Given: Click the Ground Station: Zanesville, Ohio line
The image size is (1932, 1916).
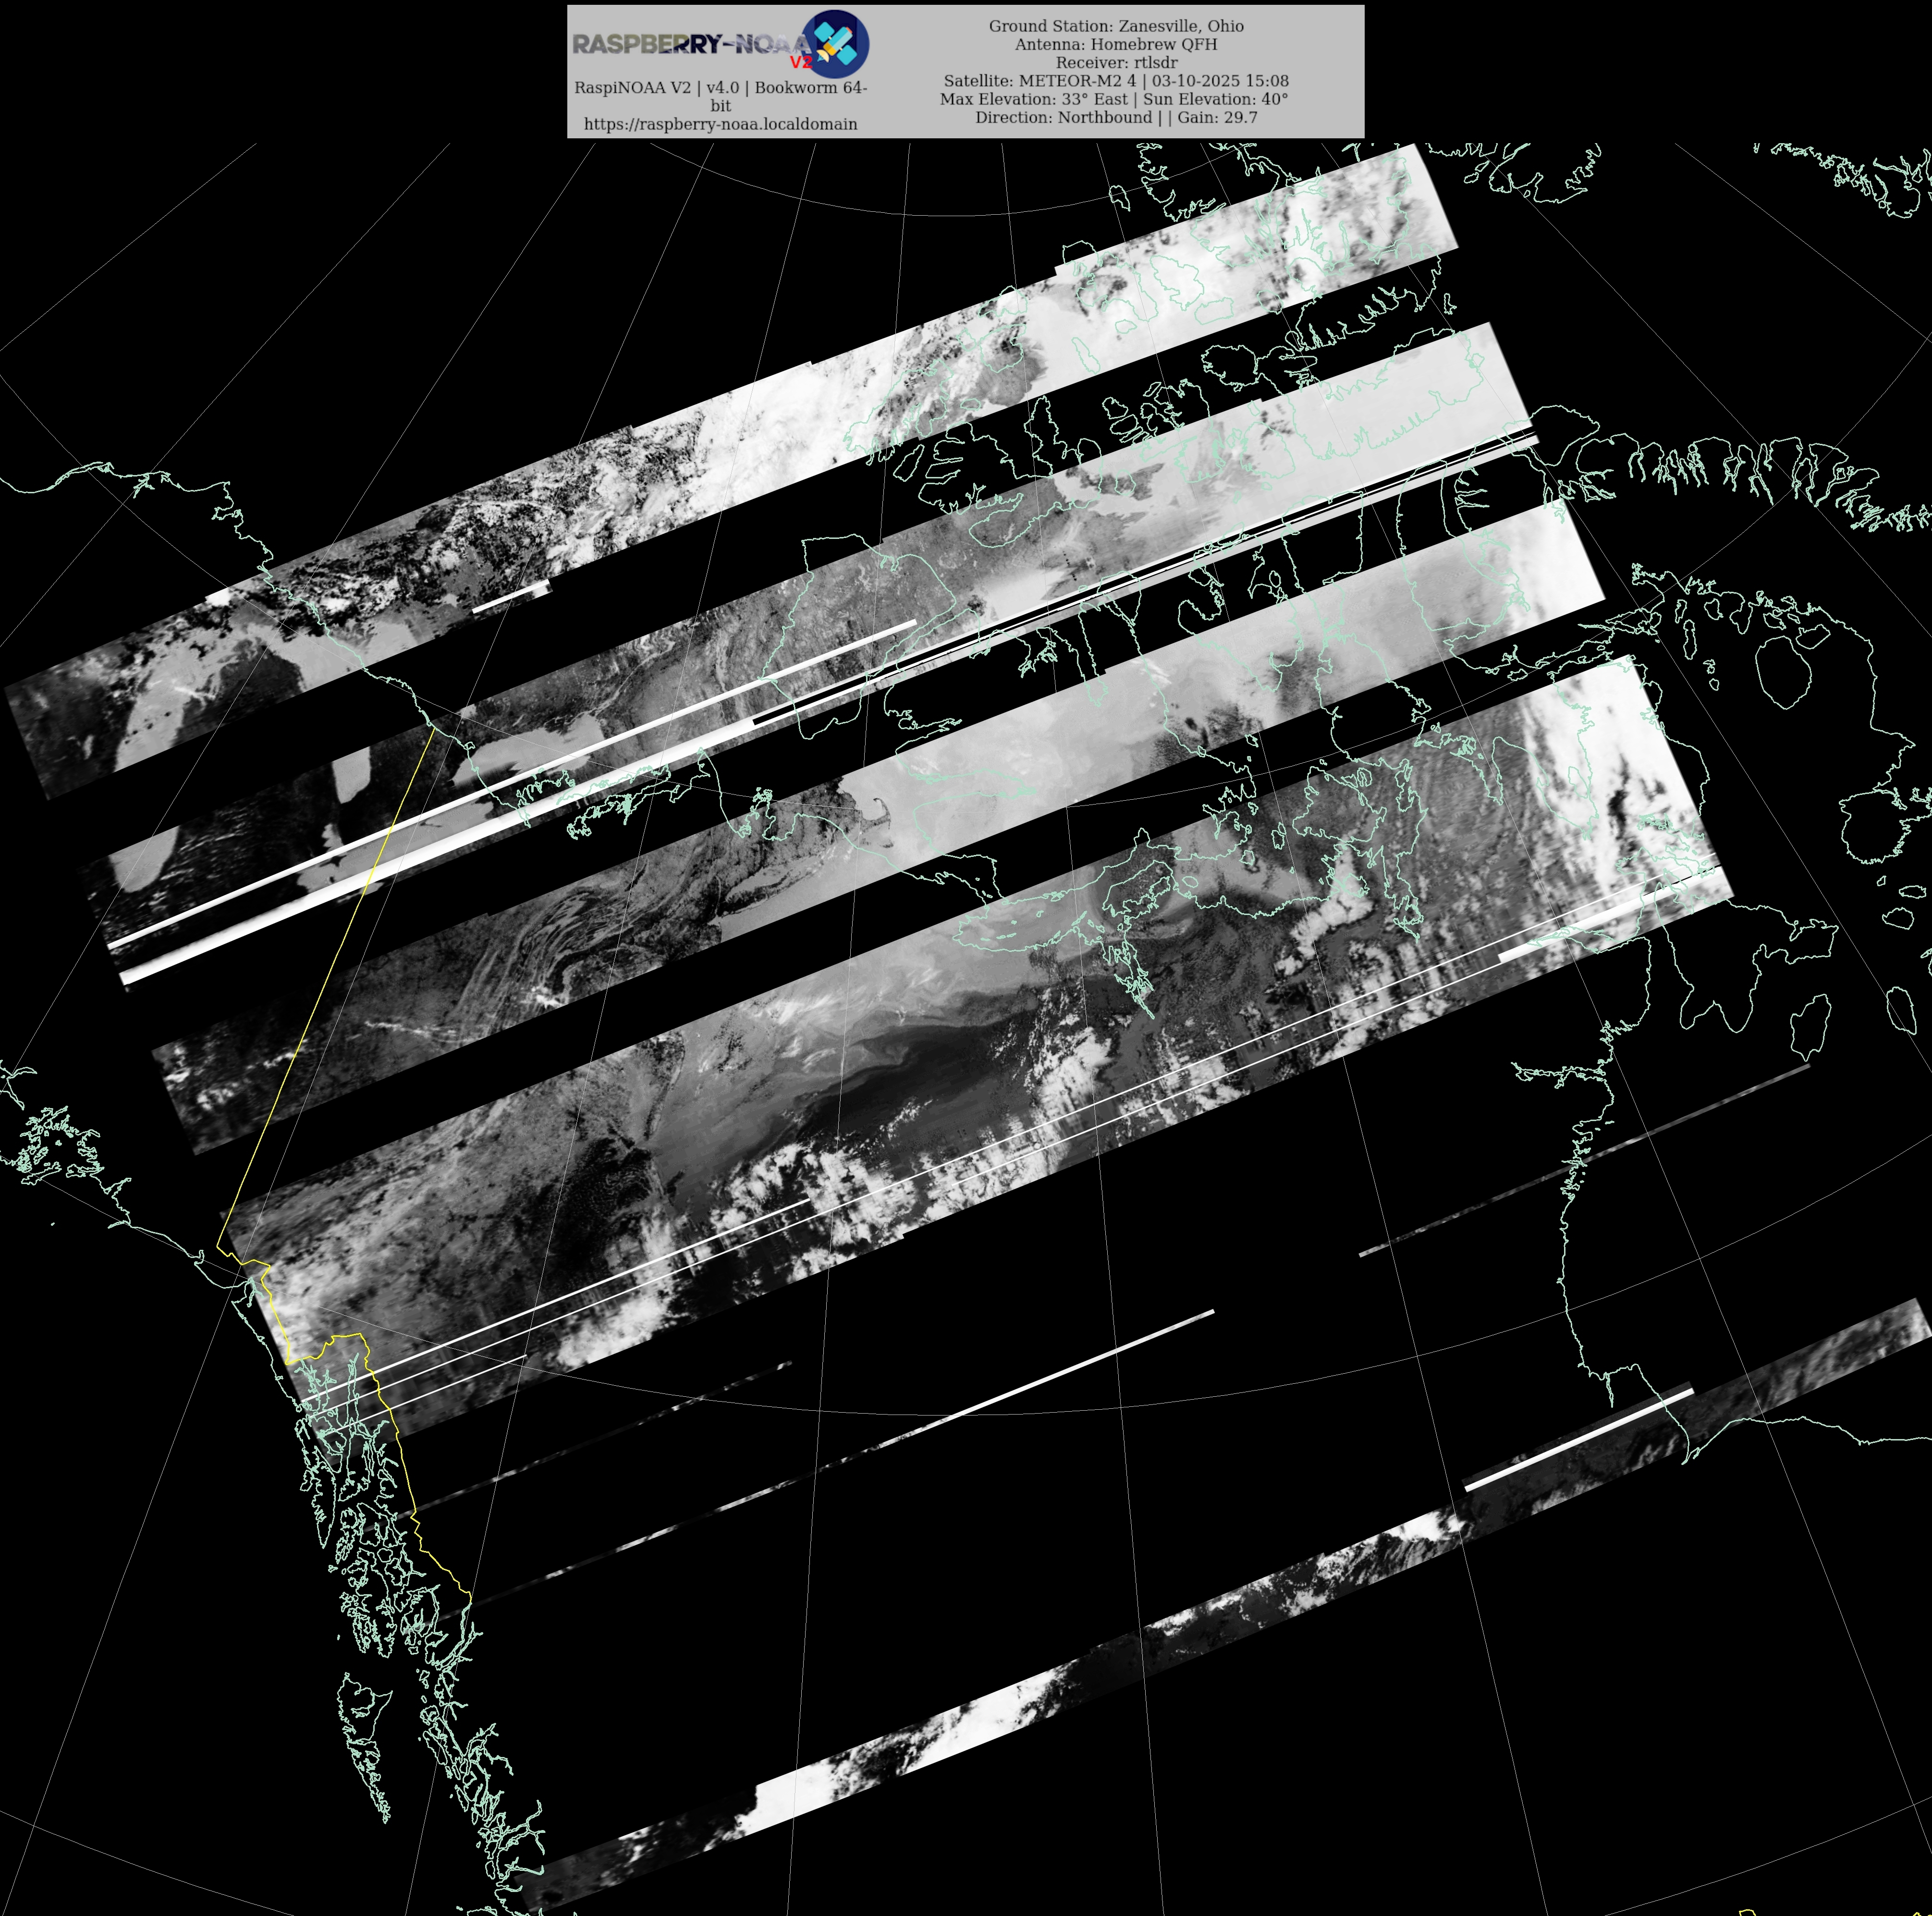Looking at the screenshot, I should coord(1116,26).
